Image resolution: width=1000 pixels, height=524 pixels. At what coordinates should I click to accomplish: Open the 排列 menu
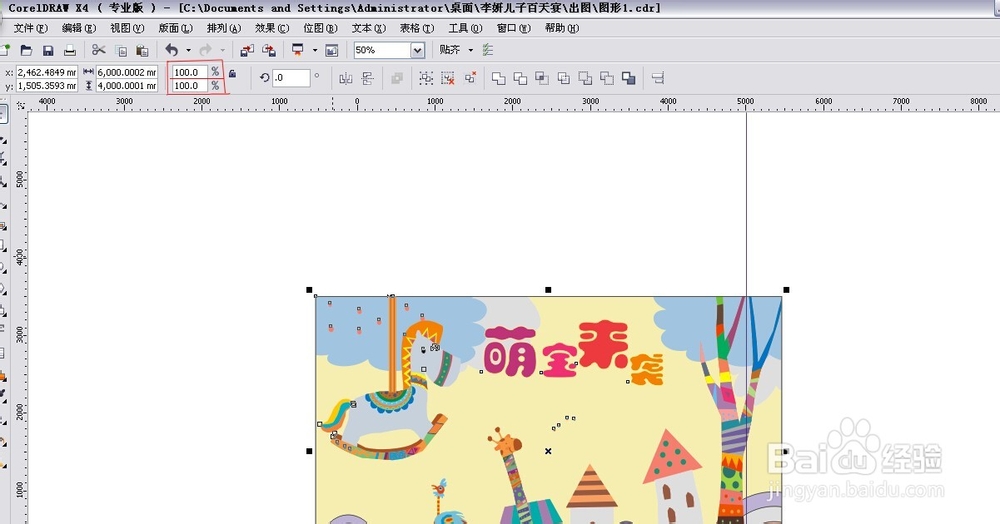click(224, 28)
